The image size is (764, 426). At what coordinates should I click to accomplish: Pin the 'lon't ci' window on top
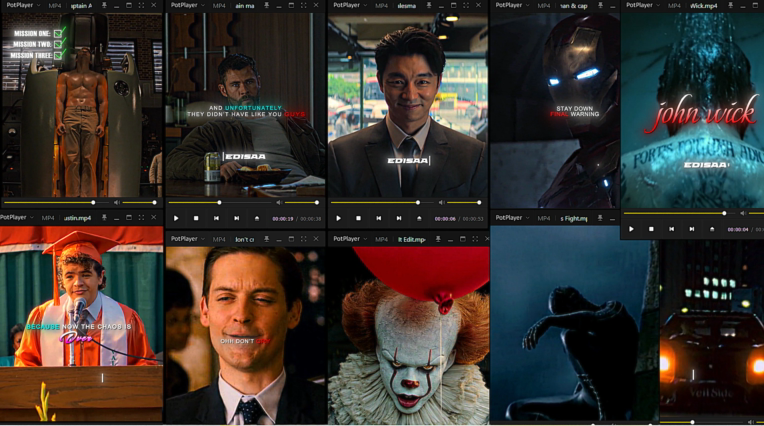(x=267, y=239)
